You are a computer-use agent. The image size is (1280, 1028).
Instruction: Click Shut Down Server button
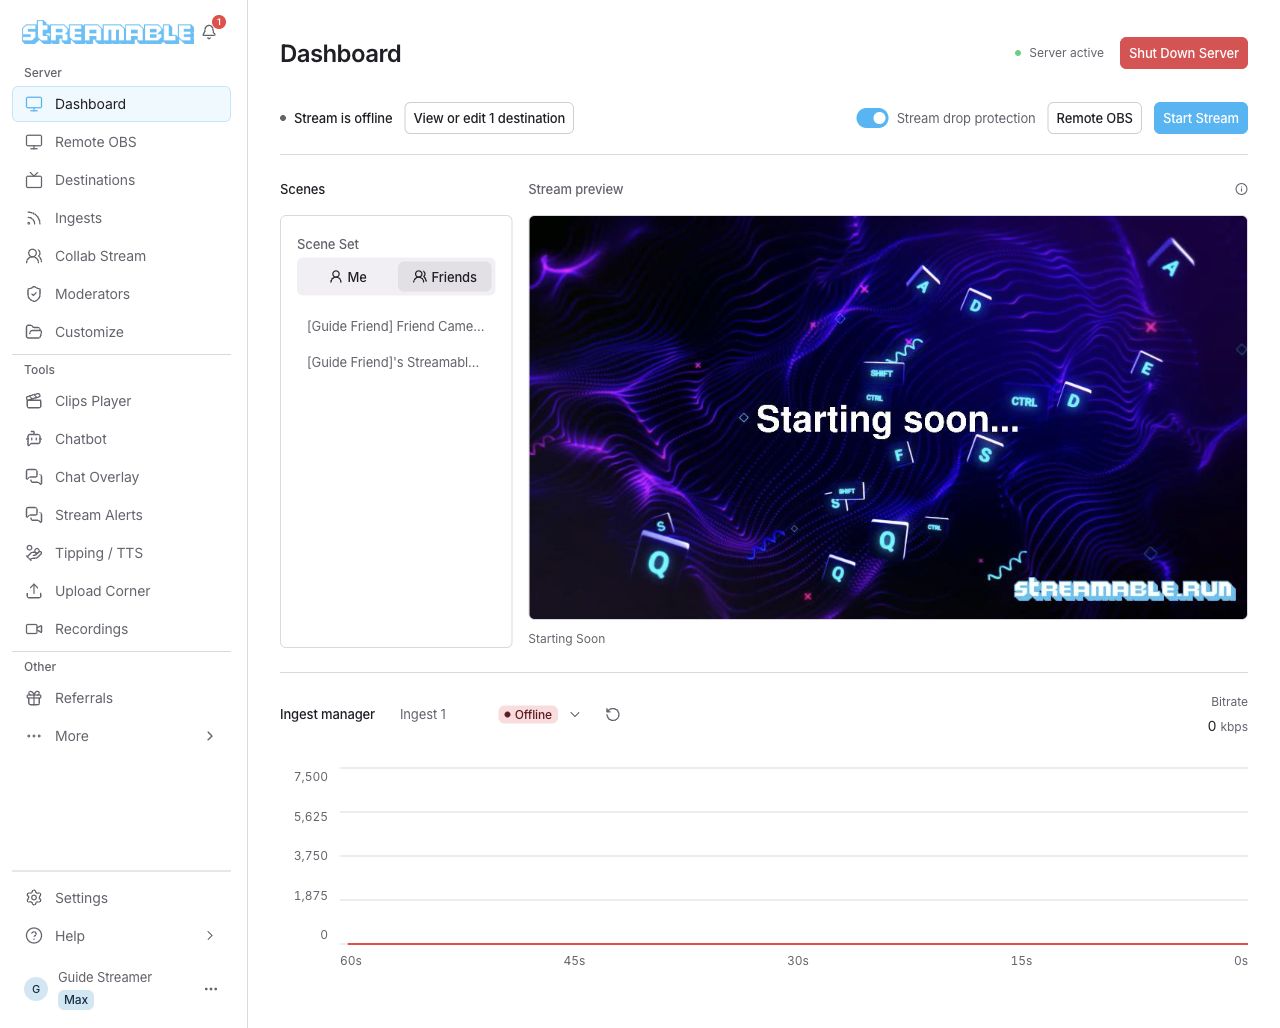(x=1184, y=53)
